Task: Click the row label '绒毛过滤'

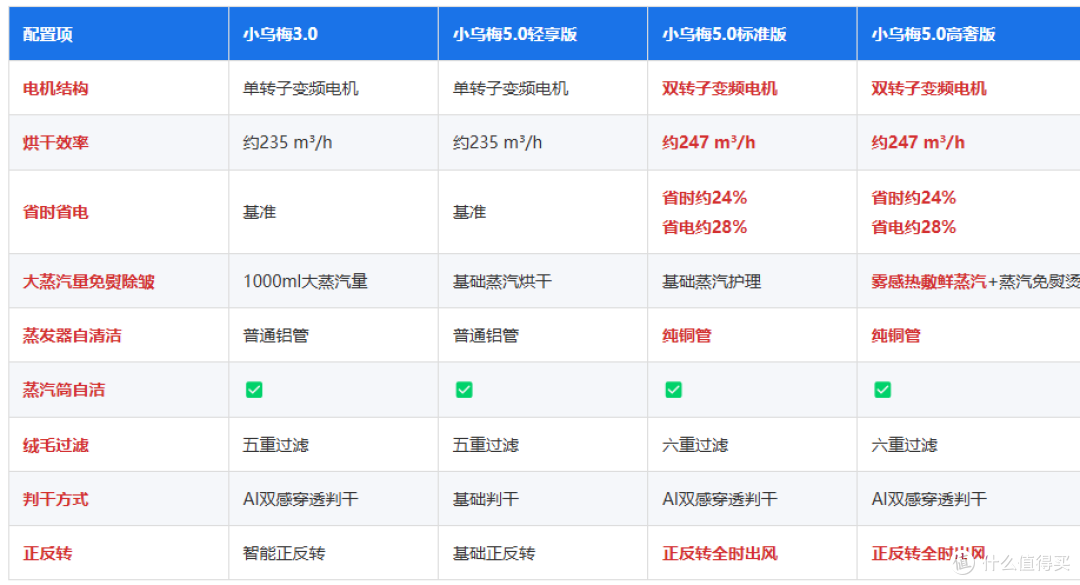Action: coord(56,445)
